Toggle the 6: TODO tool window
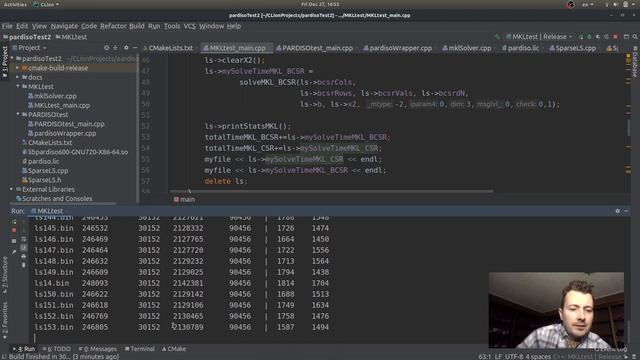640x360 pixels. pyautogui.click(x=56, y=349)
